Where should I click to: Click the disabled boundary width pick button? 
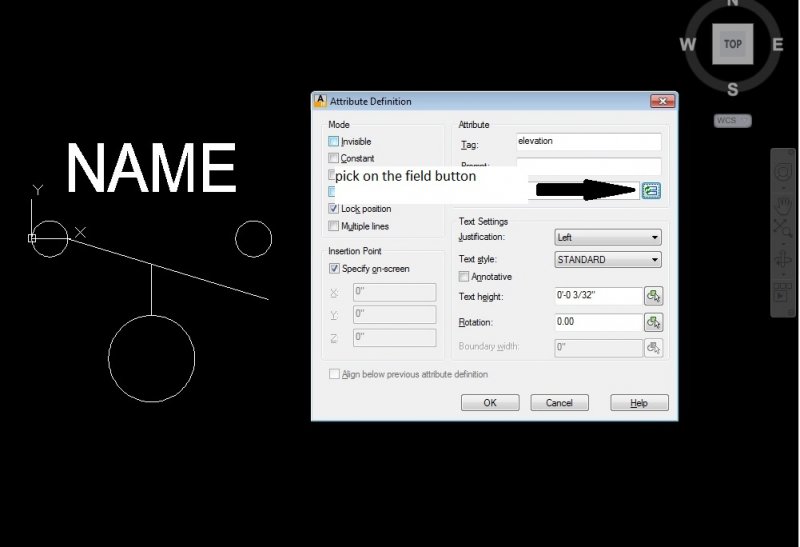pos(654,348)
